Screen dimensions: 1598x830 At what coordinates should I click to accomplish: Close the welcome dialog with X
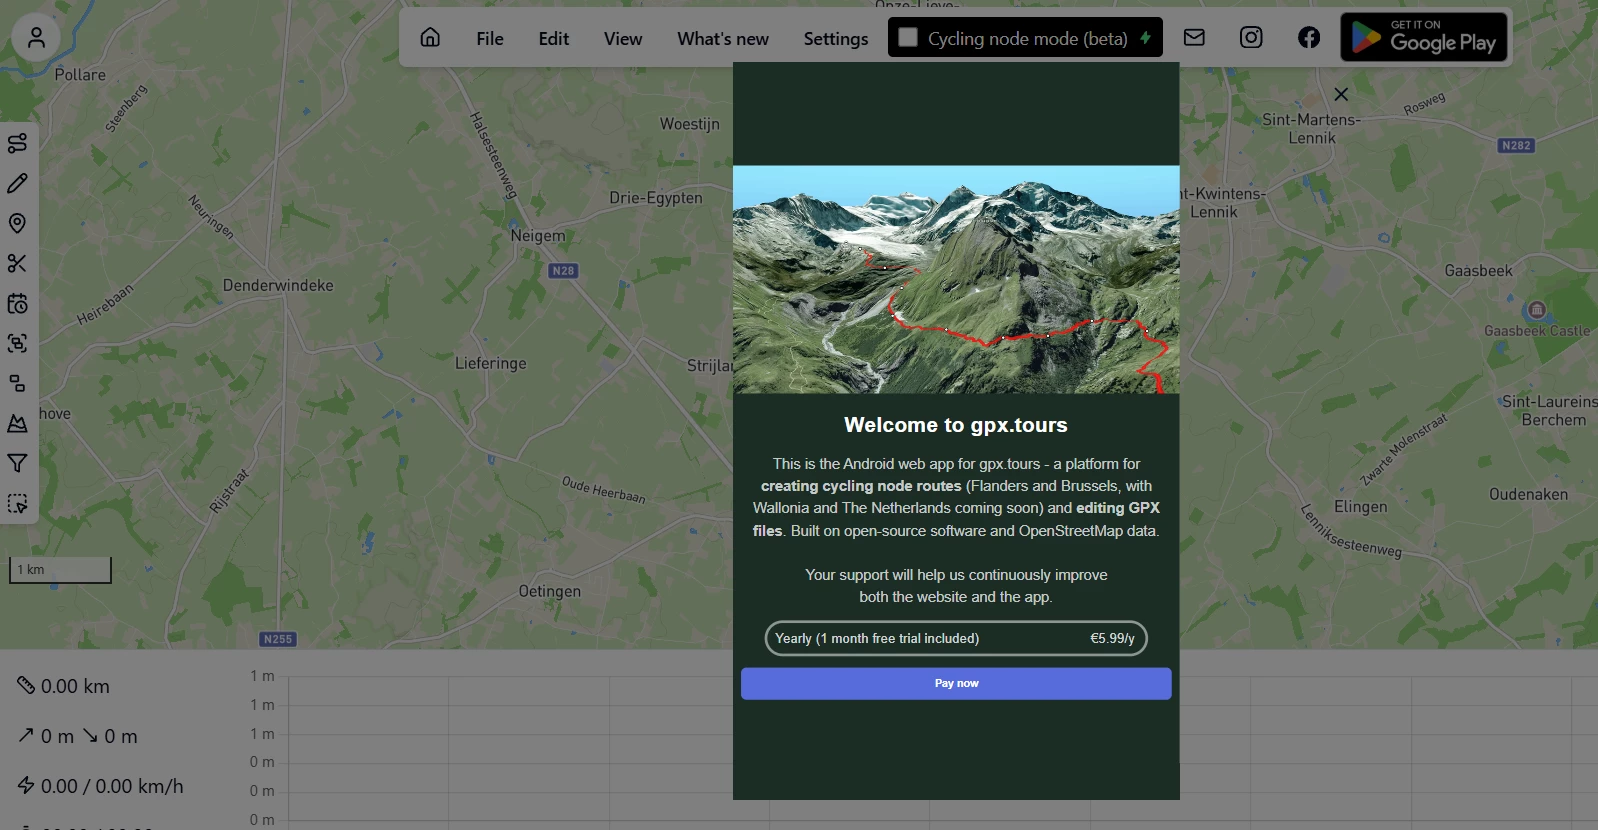1341,94
